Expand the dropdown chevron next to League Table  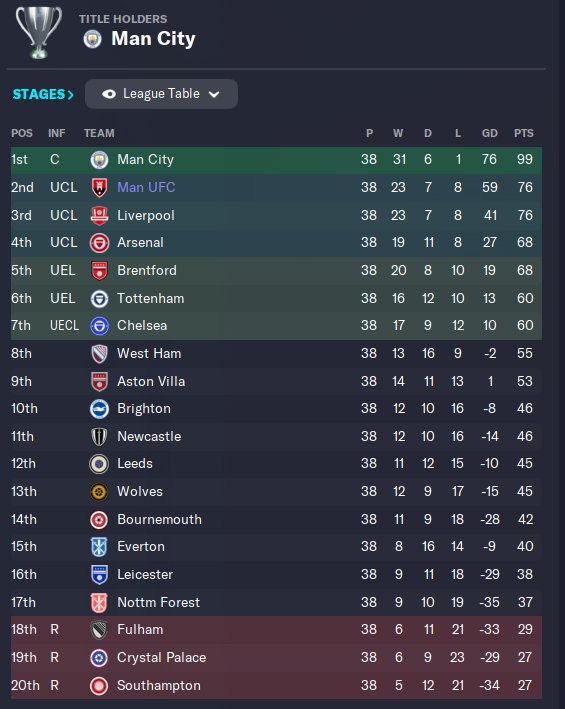click(214, 95)
